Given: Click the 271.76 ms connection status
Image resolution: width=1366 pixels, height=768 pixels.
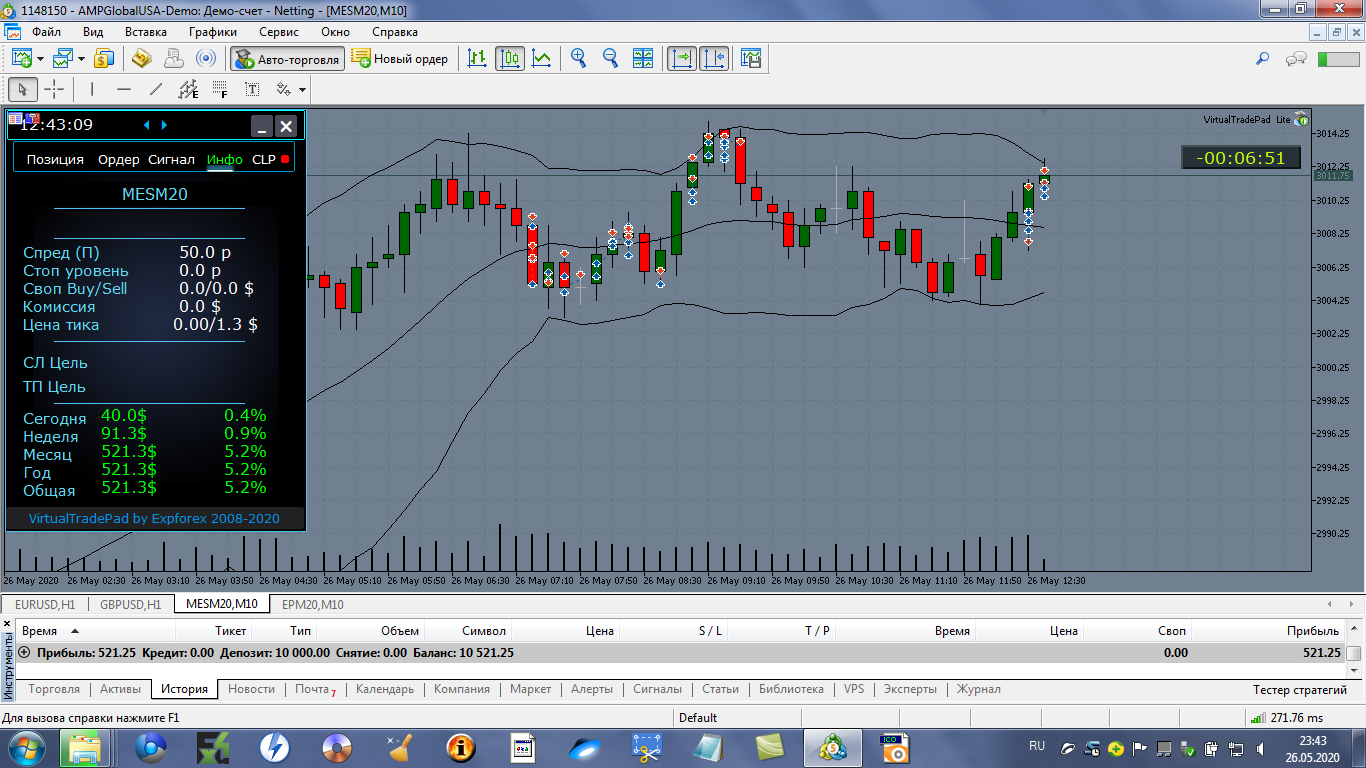Looking at the screenshot, I should [x=1288, y=717].
